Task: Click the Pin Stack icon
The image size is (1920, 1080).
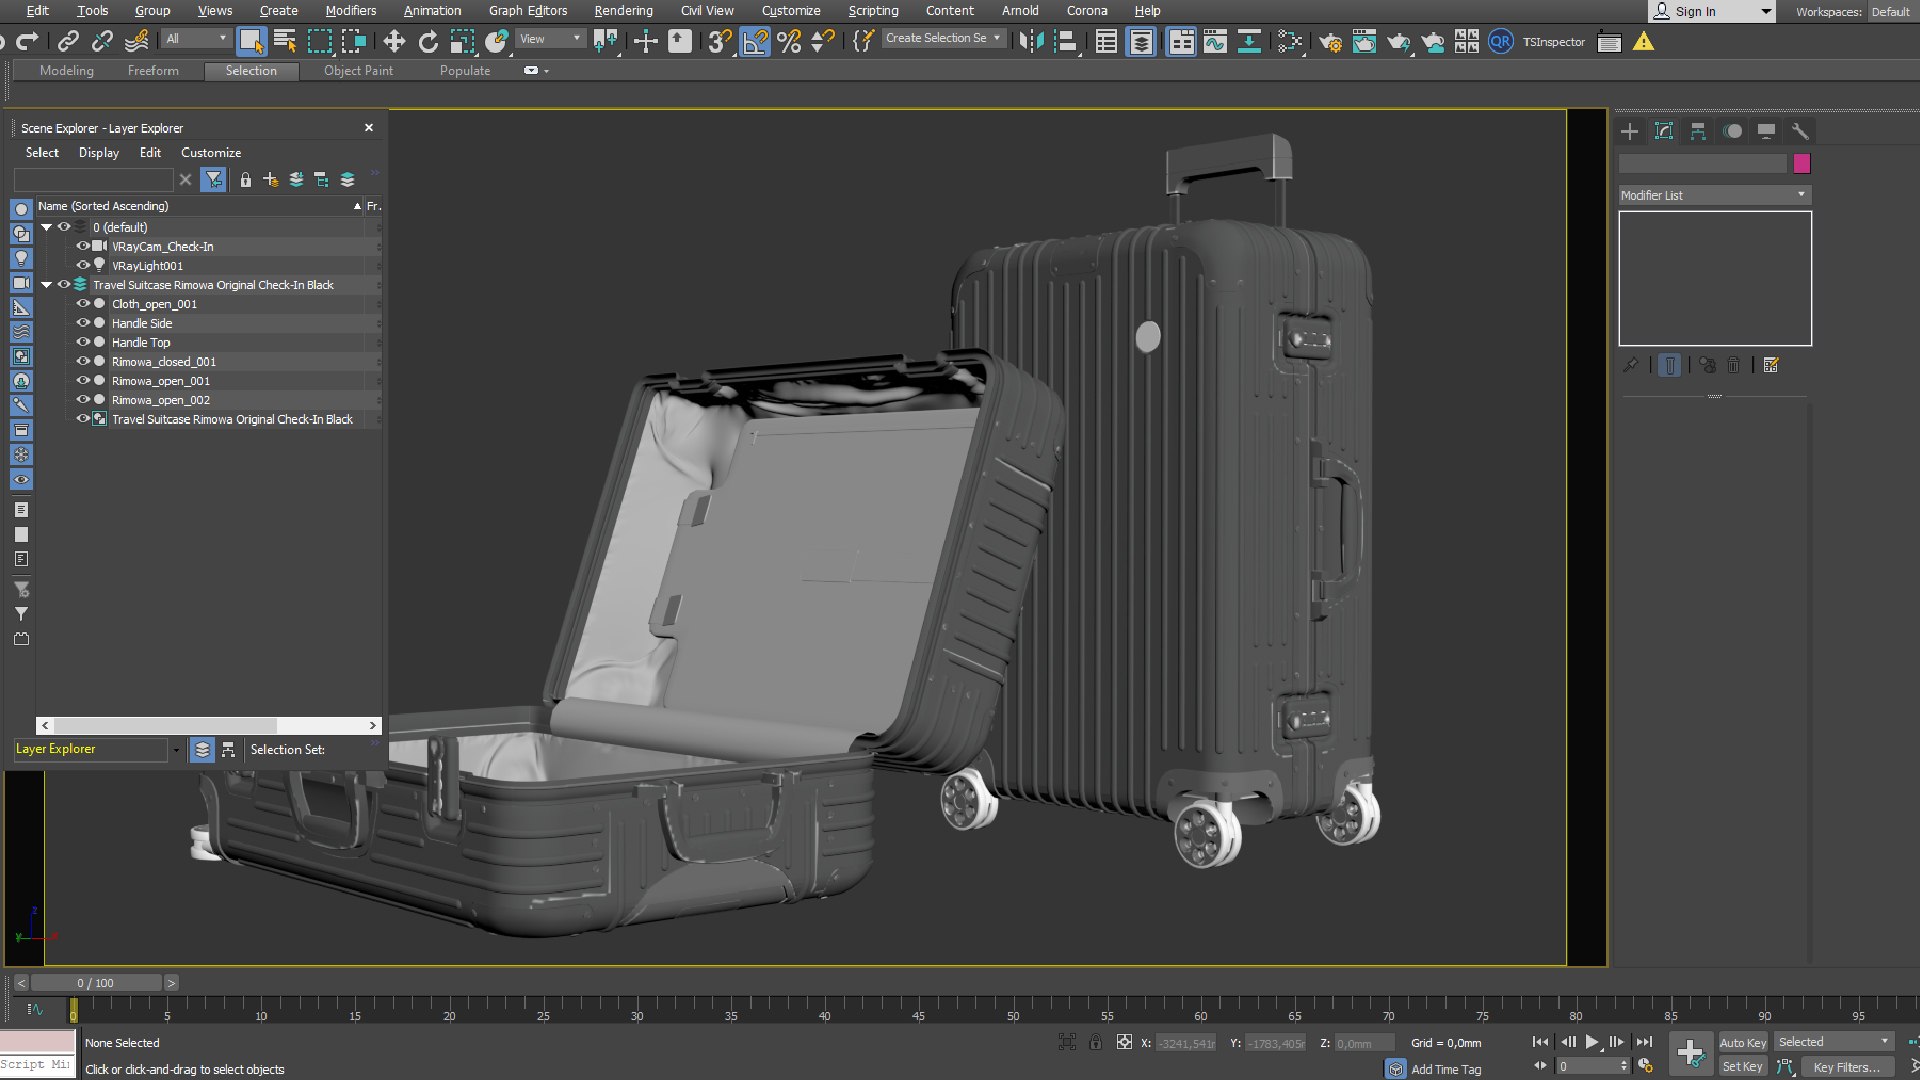Action: coord(1630,365)
